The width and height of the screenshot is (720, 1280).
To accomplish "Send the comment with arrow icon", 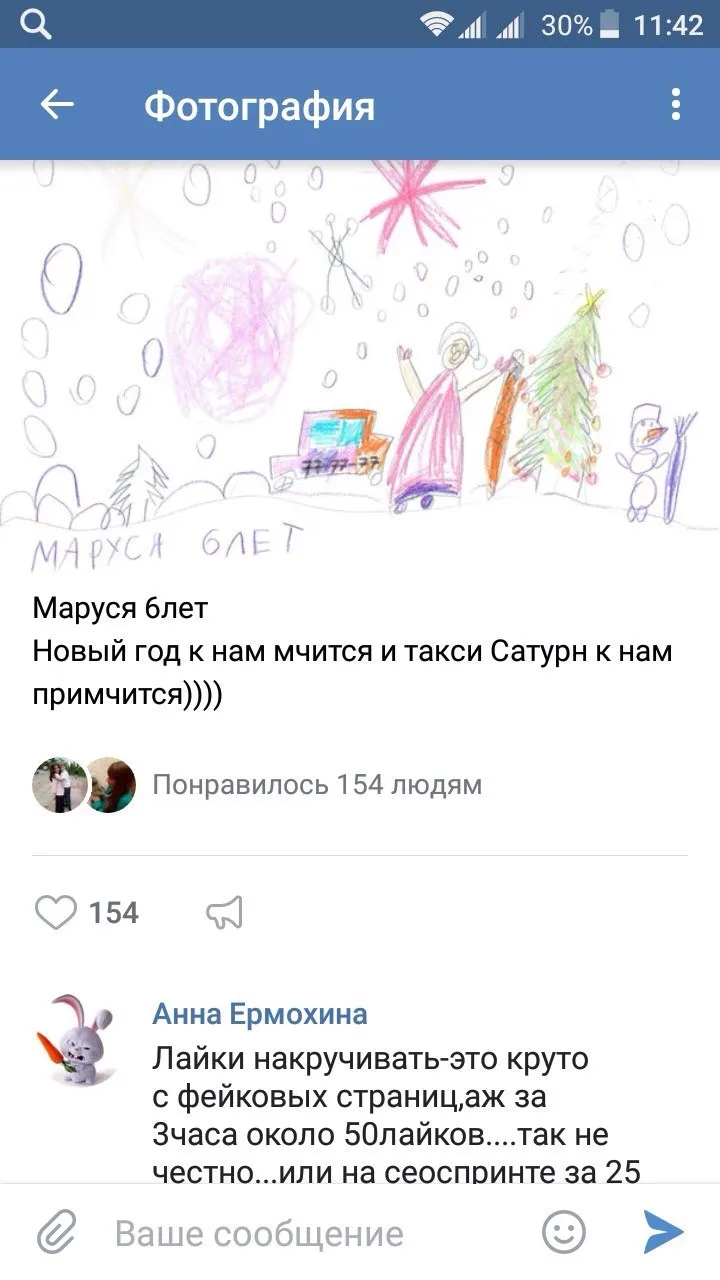I will [x=663, y=1232].
